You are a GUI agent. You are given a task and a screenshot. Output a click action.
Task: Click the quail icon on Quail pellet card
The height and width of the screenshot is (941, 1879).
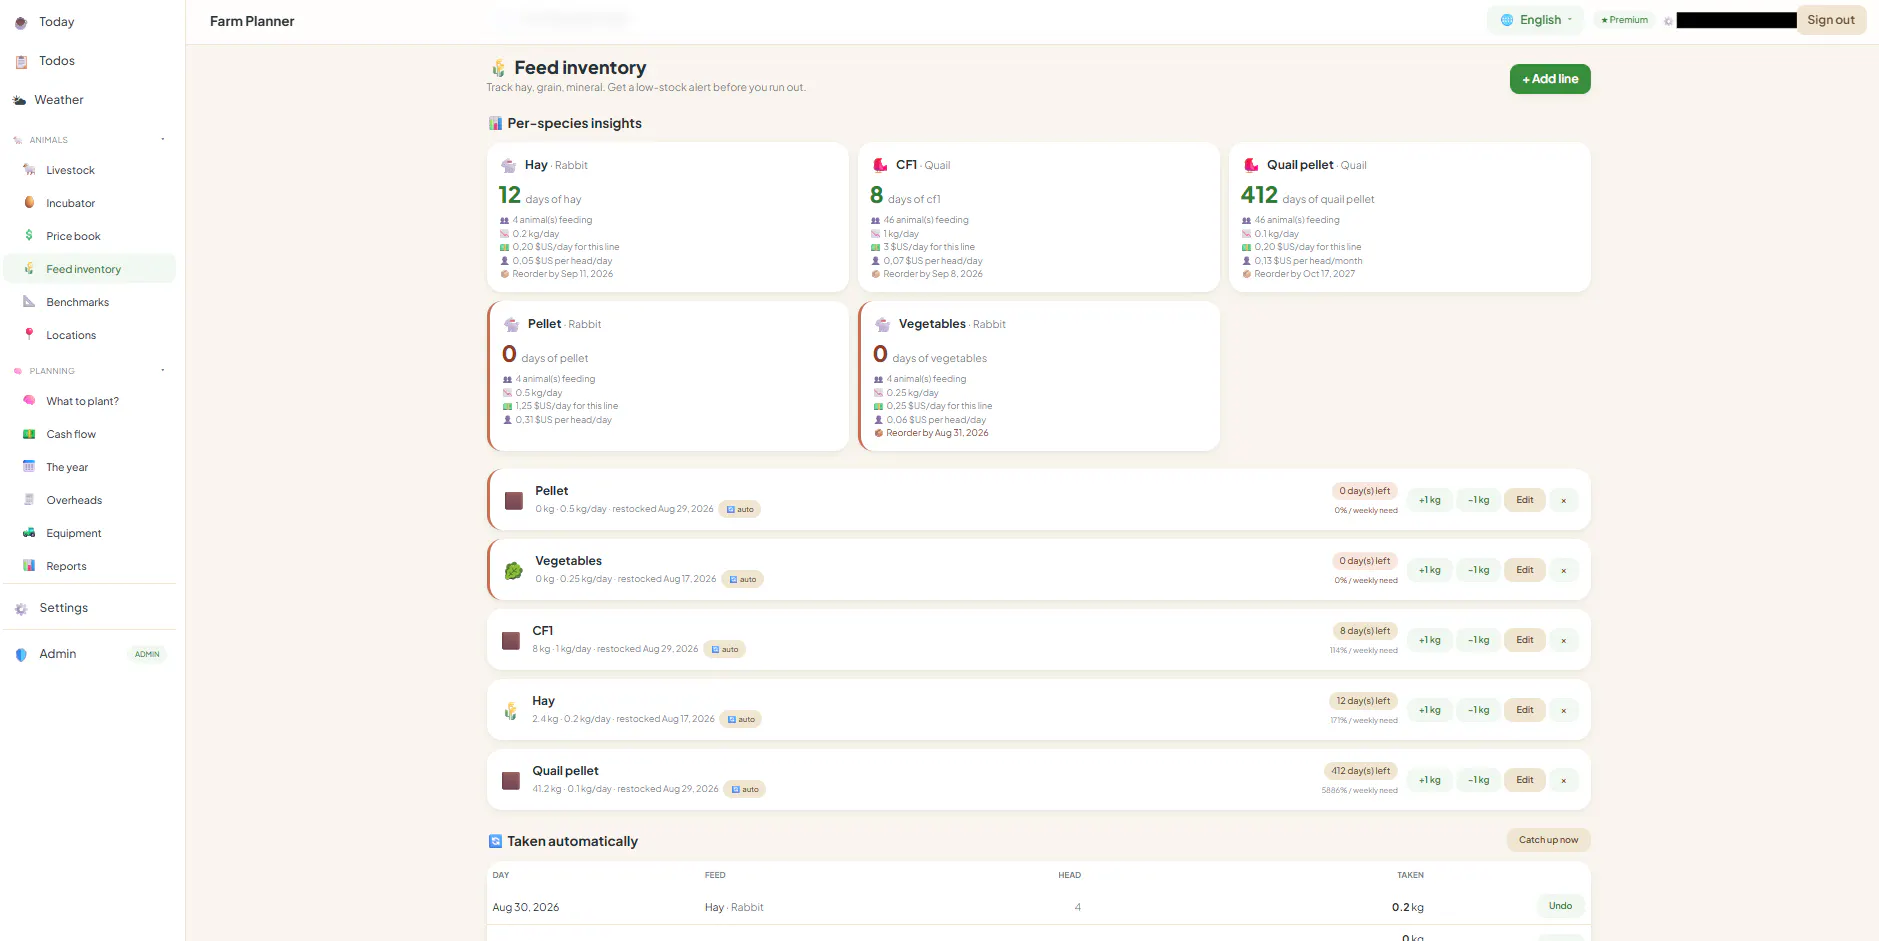pyautogui.click(x=1251, y=165)
